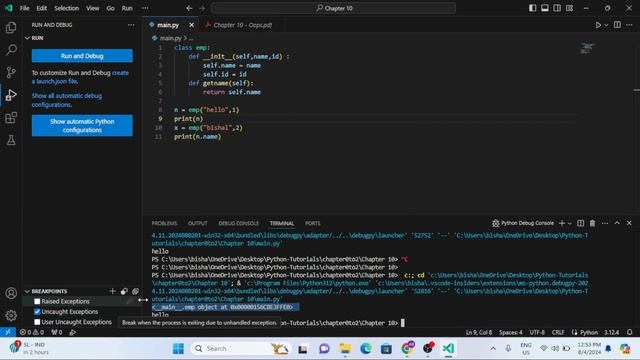Click the code minimap in the editor
Screen dimensions: 640x360
(x=587, y=48)
